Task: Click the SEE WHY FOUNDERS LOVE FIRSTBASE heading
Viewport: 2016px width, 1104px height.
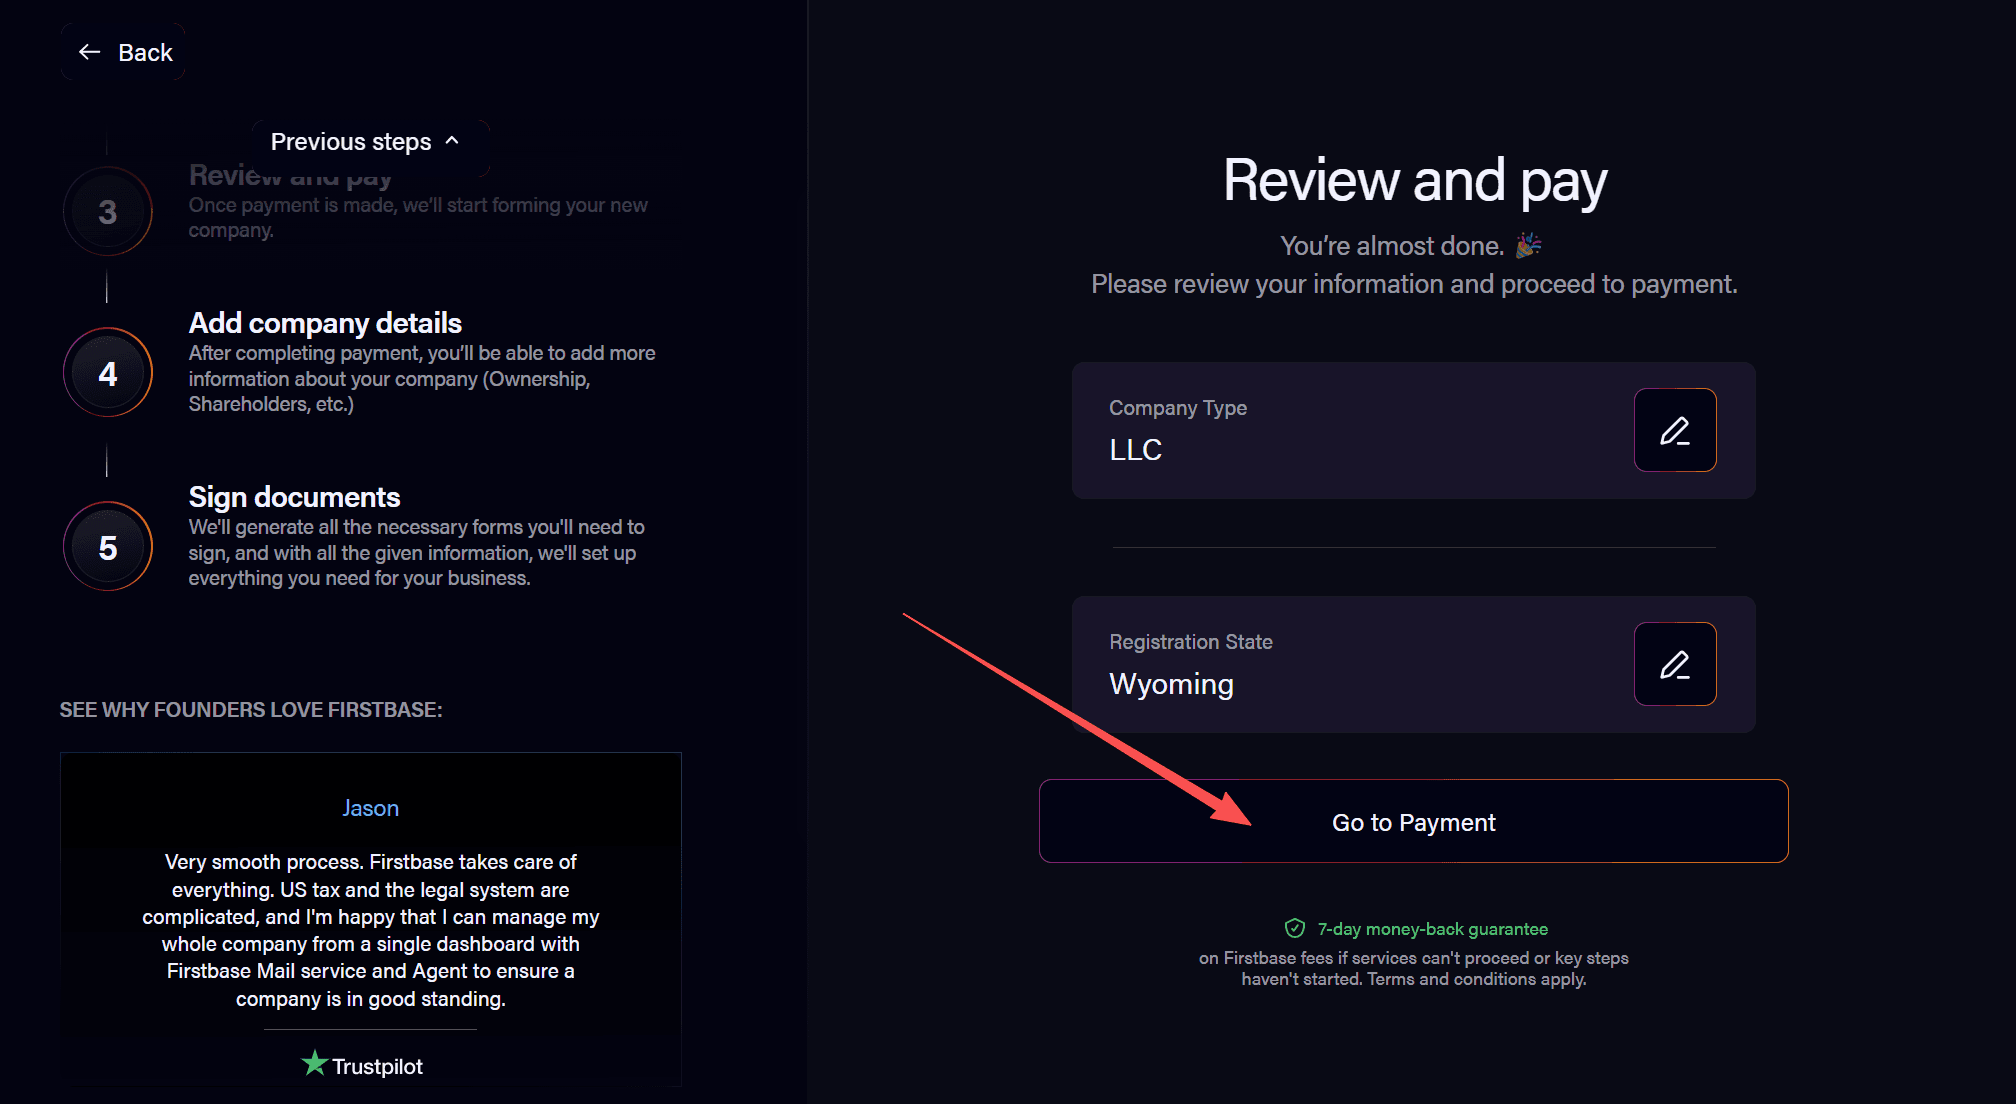Action: 251,710
